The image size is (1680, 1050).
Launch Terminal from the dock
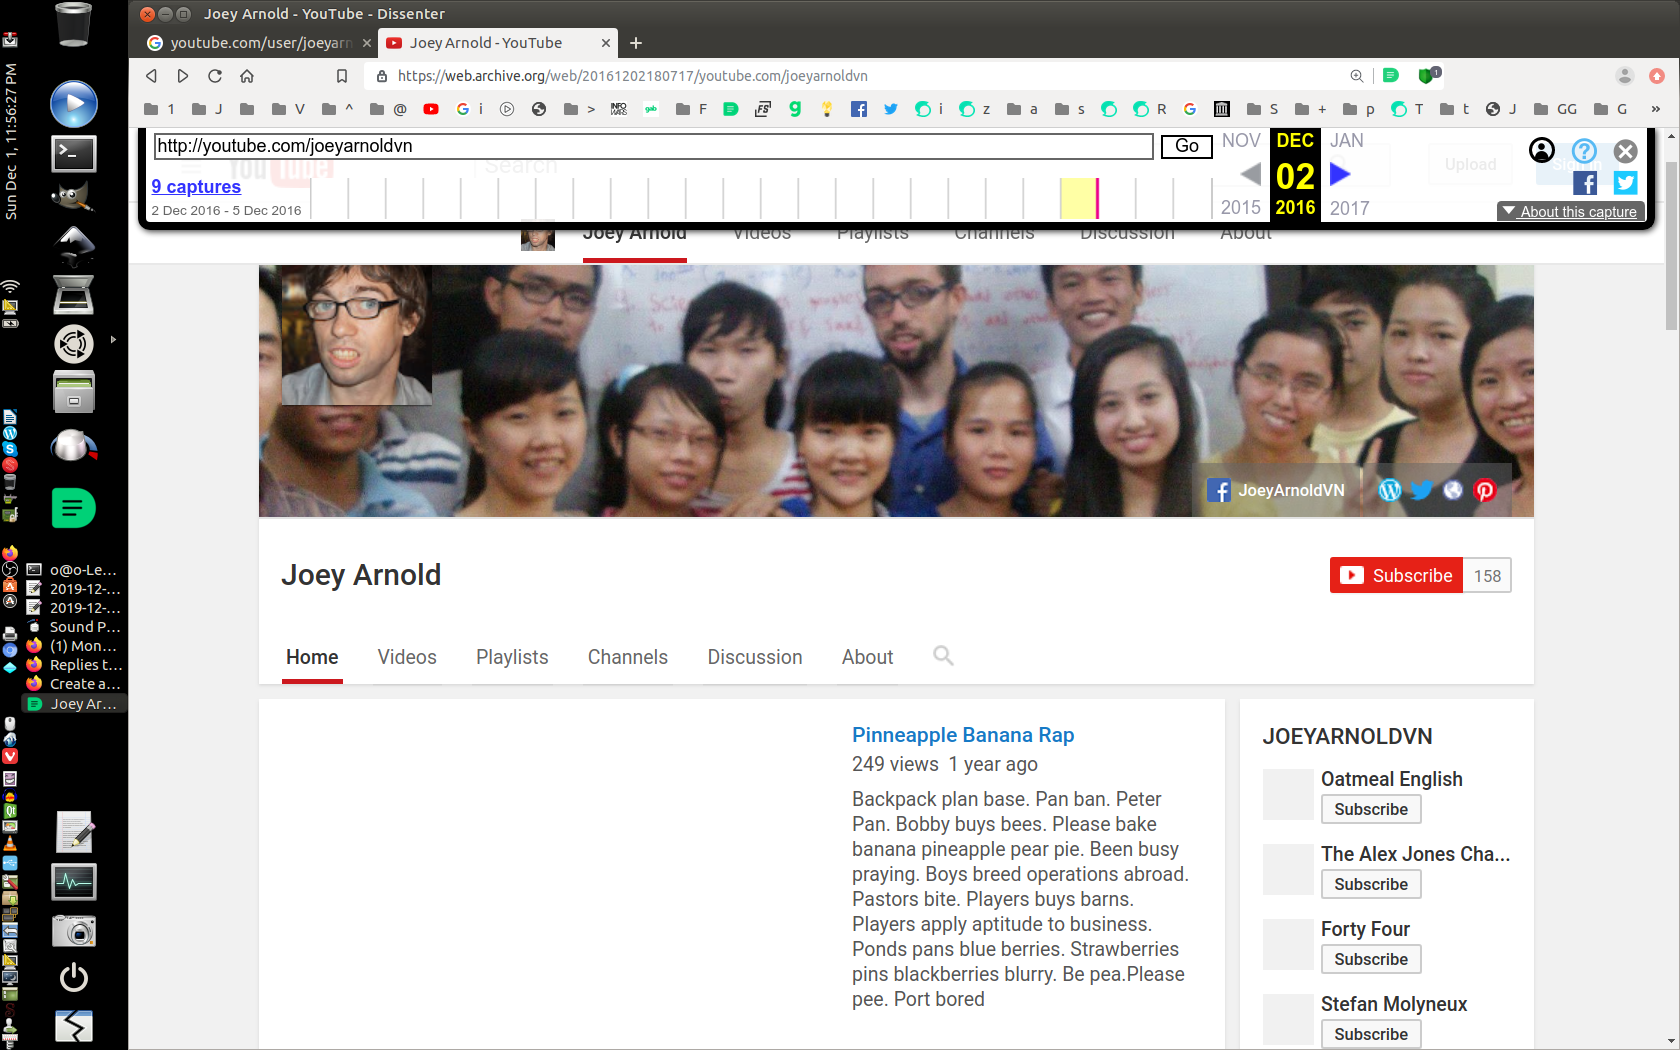pos(74,153)
